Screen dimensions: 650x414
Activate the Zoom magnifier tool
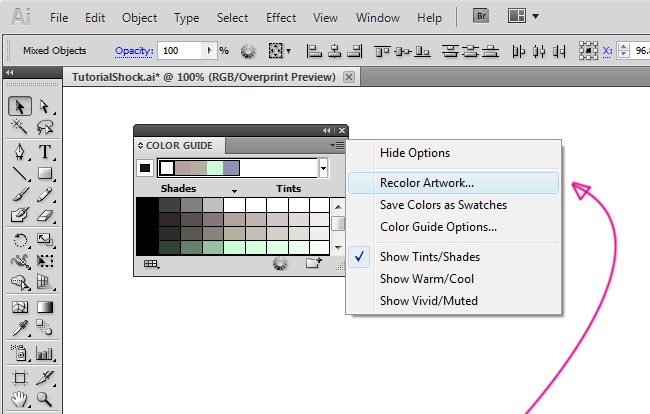click(45, 400)
